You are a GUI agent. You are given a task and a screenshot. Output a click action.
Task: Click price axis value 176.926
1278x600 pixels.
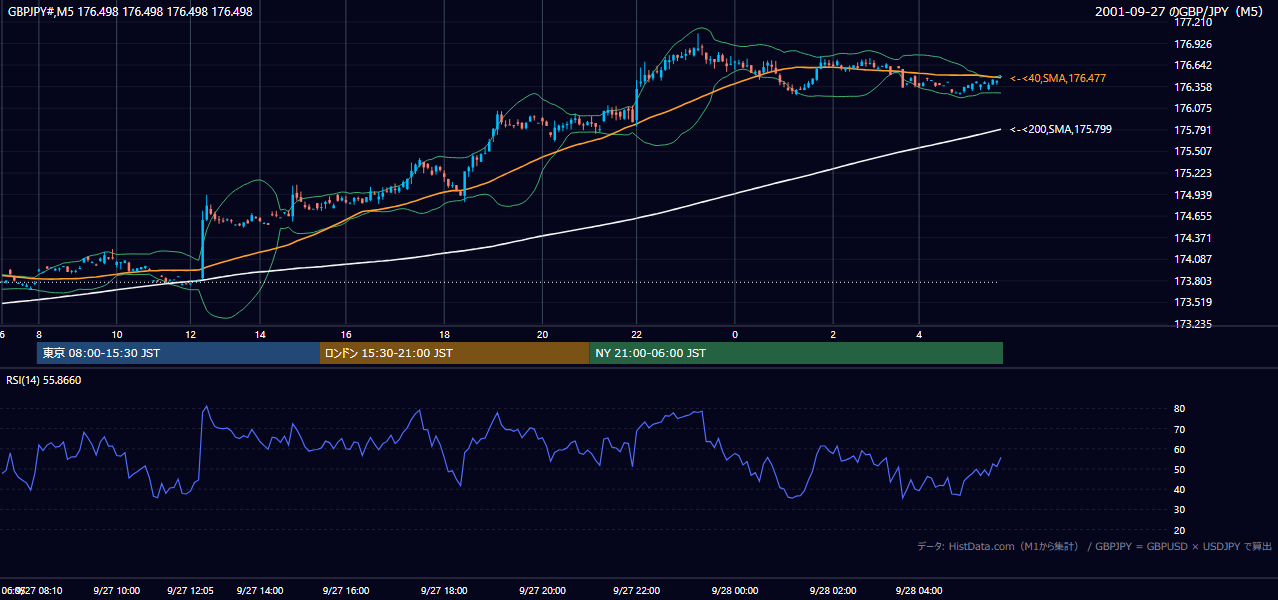point(1193,44)
